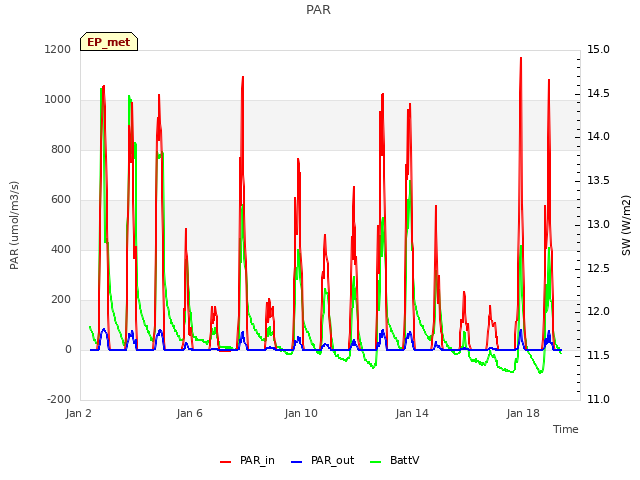Click the 'Jan 2' x-axis label
This screenshot has height=480, width=640.
click(x=79, y=413)
